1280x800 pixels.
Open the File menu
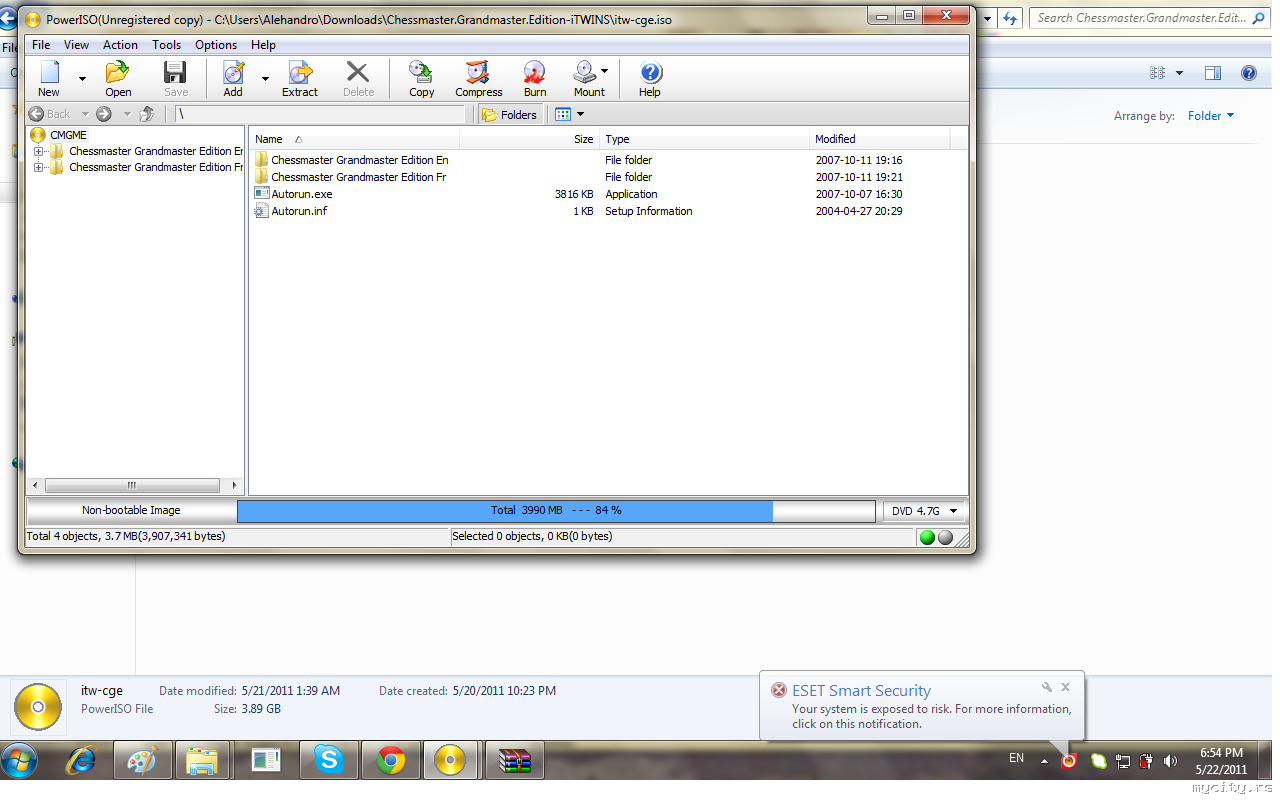click(x=41, y=45)
